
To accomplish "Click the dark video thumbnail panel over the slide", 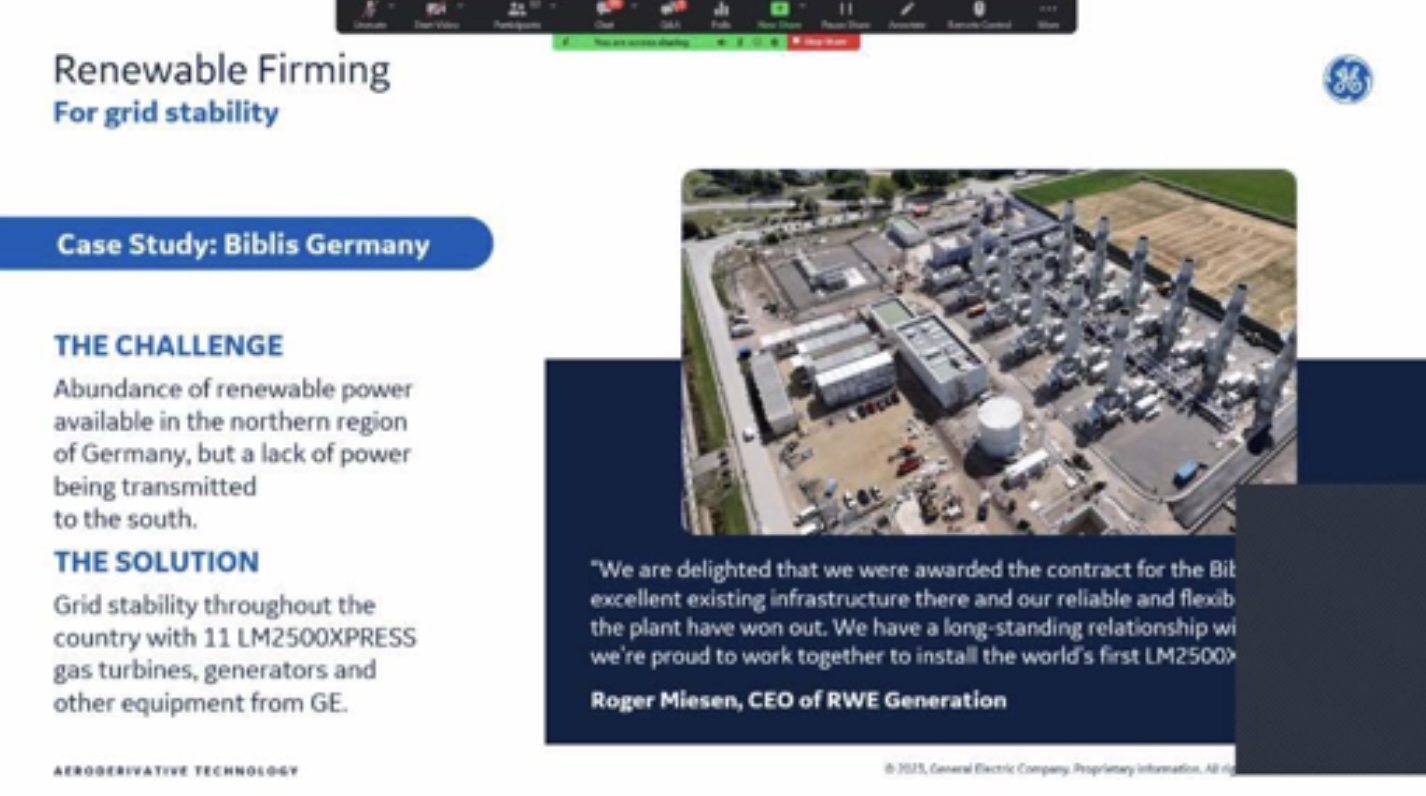I will click(1331, 628).
